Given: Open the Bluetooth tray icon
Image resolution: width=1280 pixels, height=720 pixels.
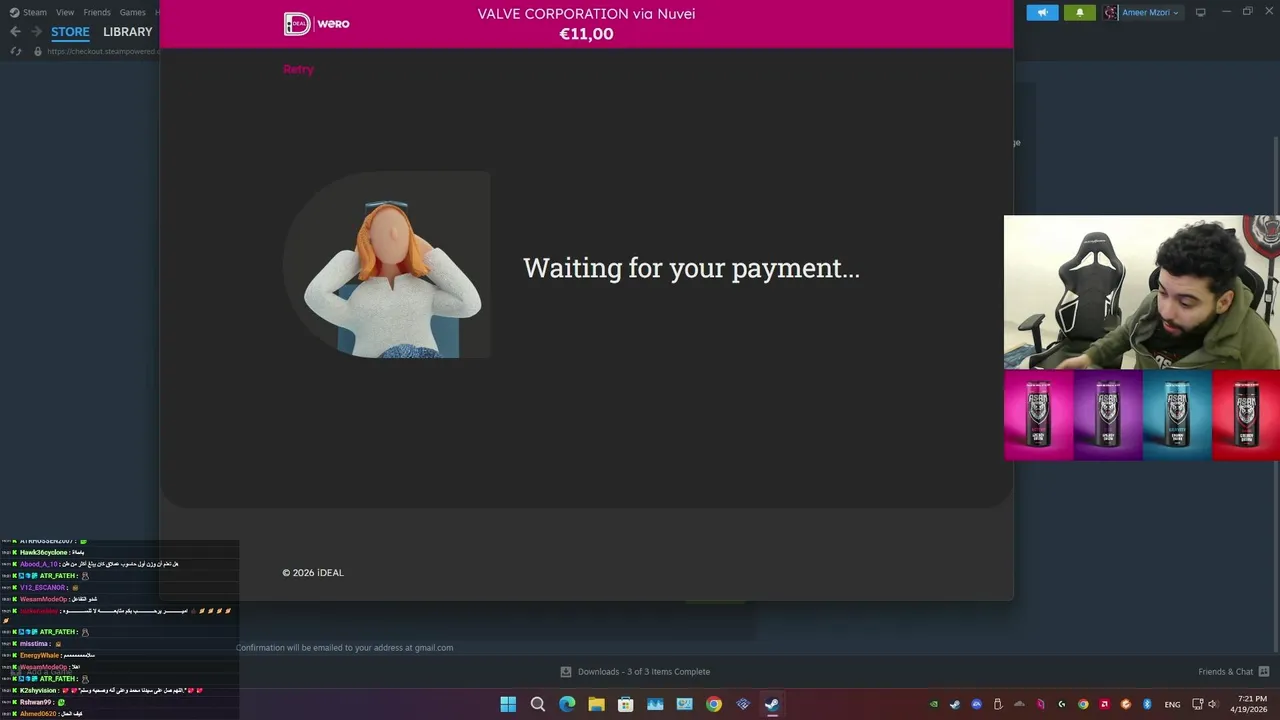Looking at the screenshot, I should pyautogui.click(x=1147, y=704).
